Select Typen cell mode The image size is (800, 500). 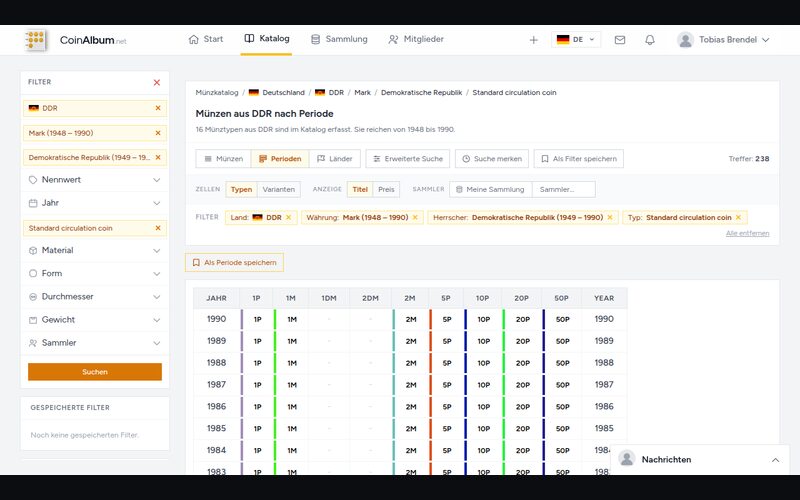pyautogui.click(x=241, y=189)
